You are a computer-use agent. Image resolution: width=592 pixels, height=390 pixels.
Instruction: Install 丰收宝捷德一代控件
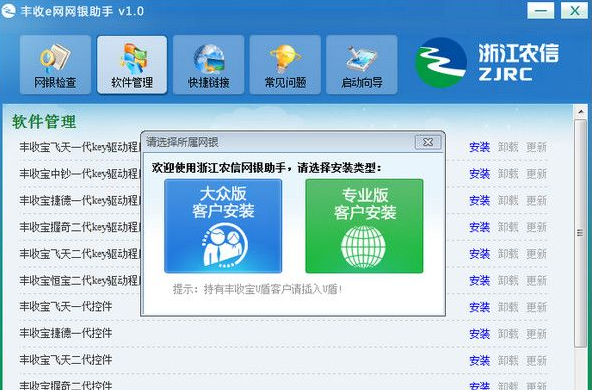[x=479, y=334]
